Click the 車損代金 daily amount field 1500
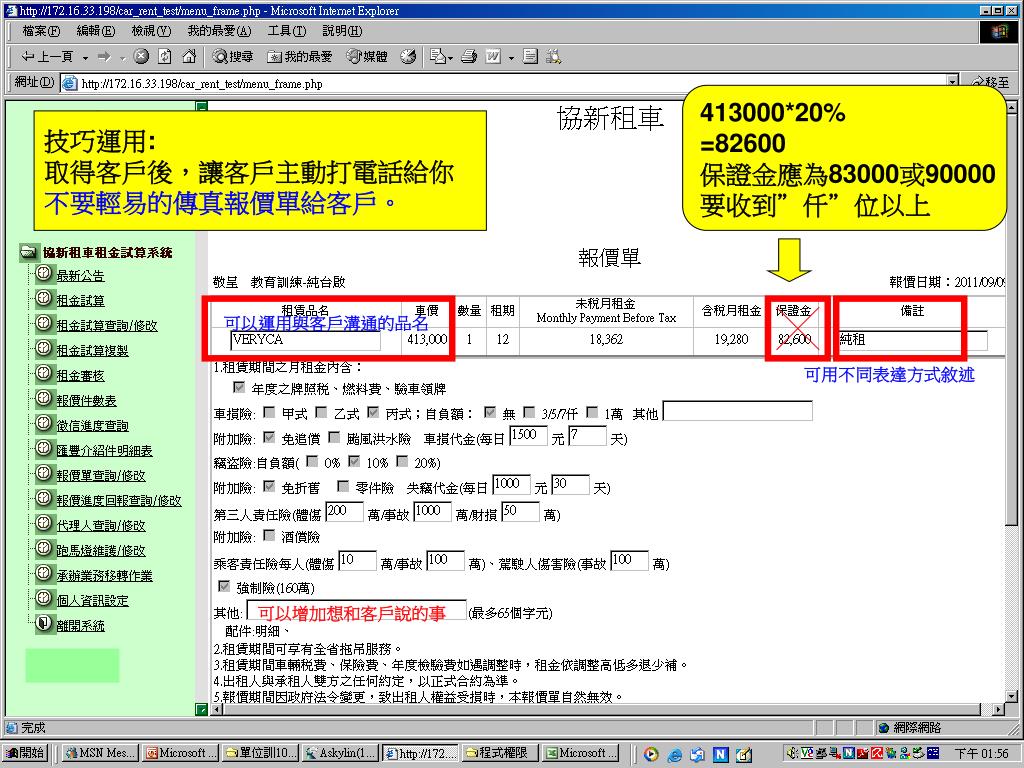Viewport: 1024px width, 768px height. (x=528, y=436)
